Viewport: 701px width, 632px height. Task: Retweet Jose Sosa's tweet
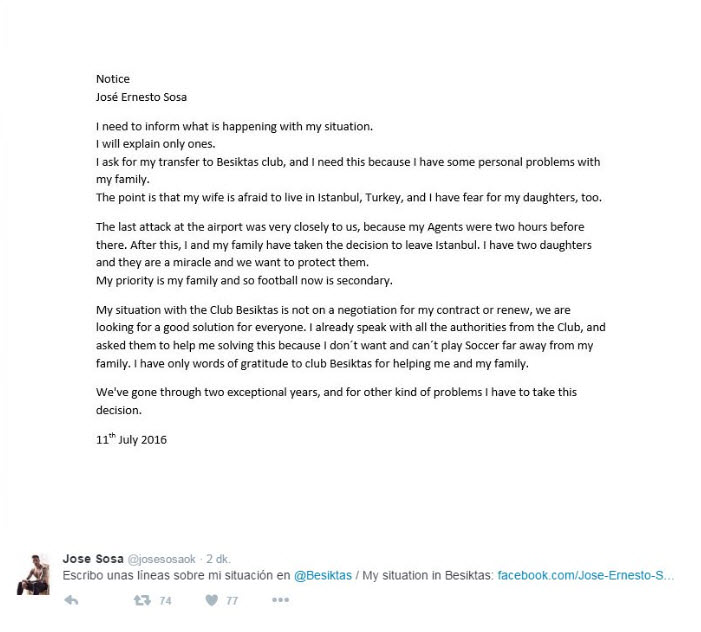point(142,600)
